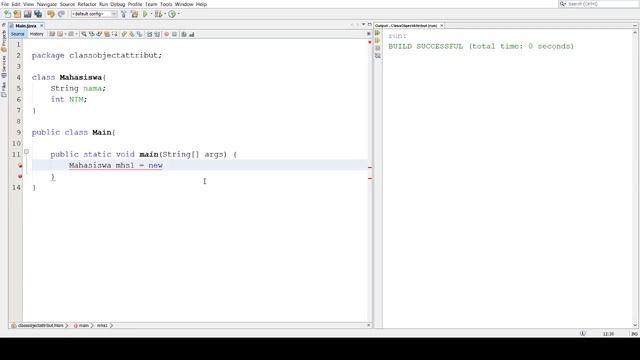
Task: Click the Re-run icon in Output panel
Action: coord(378,33)
